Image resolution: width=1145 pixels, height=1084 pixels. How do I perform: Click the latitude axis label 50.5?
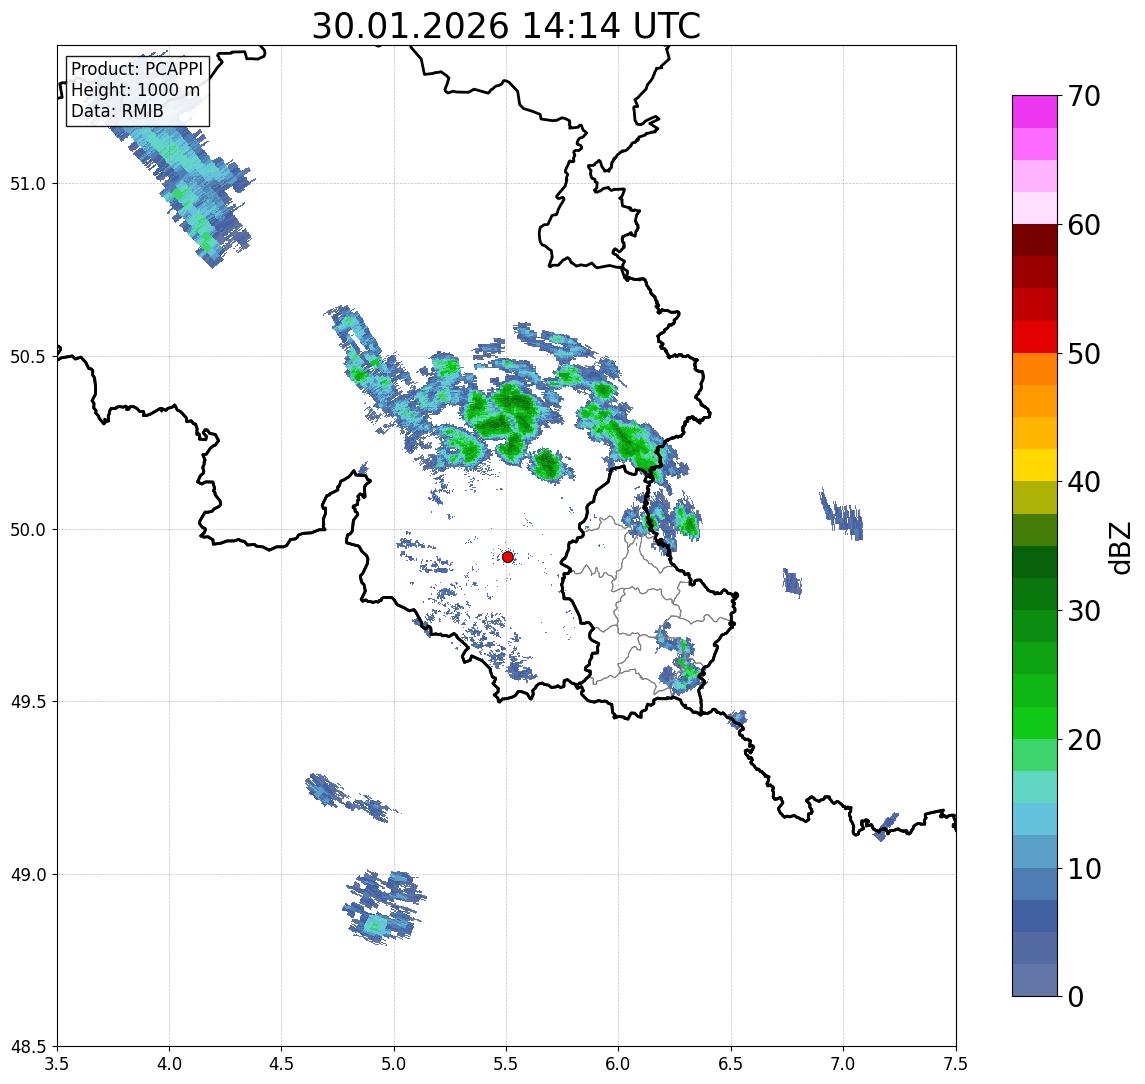point(28,357)
